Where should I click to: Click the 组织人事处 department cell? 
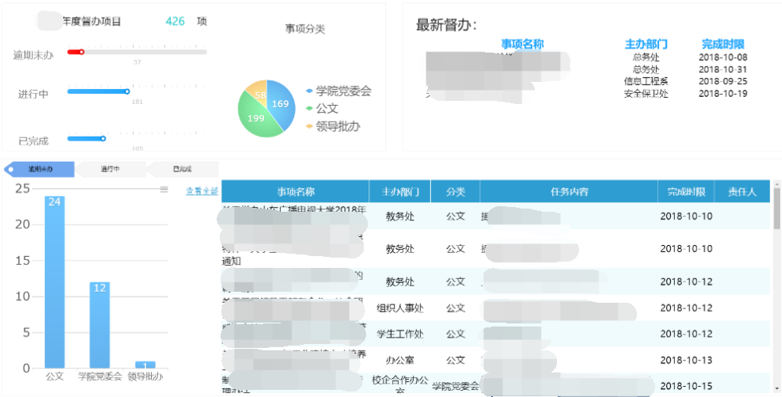coord(400,308)
